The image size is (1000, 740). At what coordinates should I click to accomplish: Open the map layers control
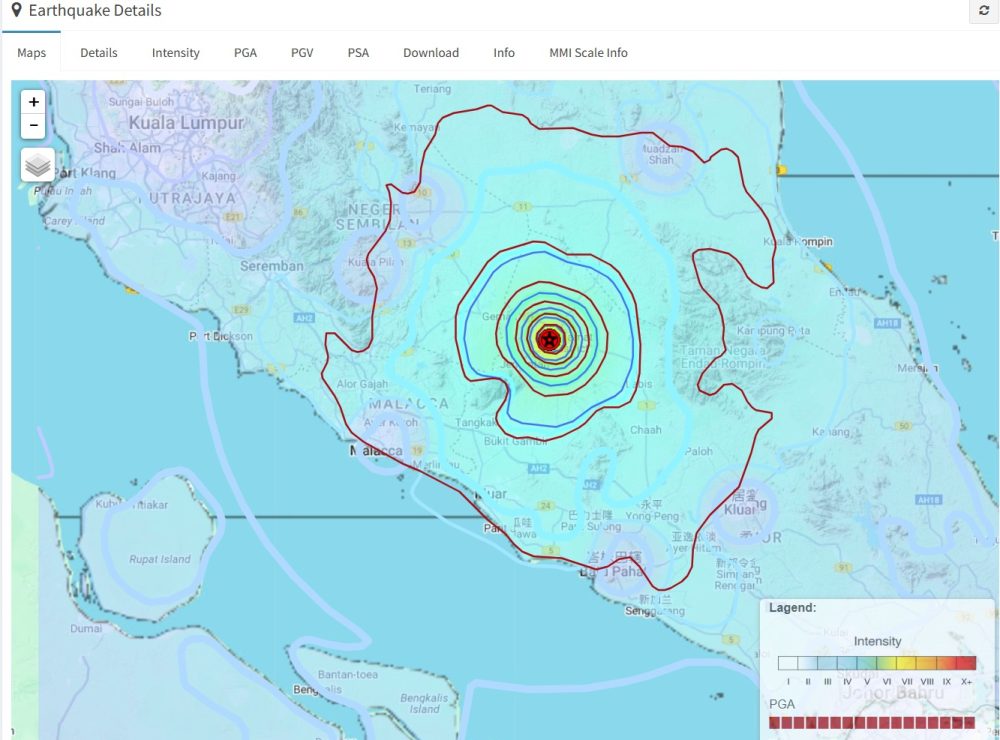pos(38,165)
